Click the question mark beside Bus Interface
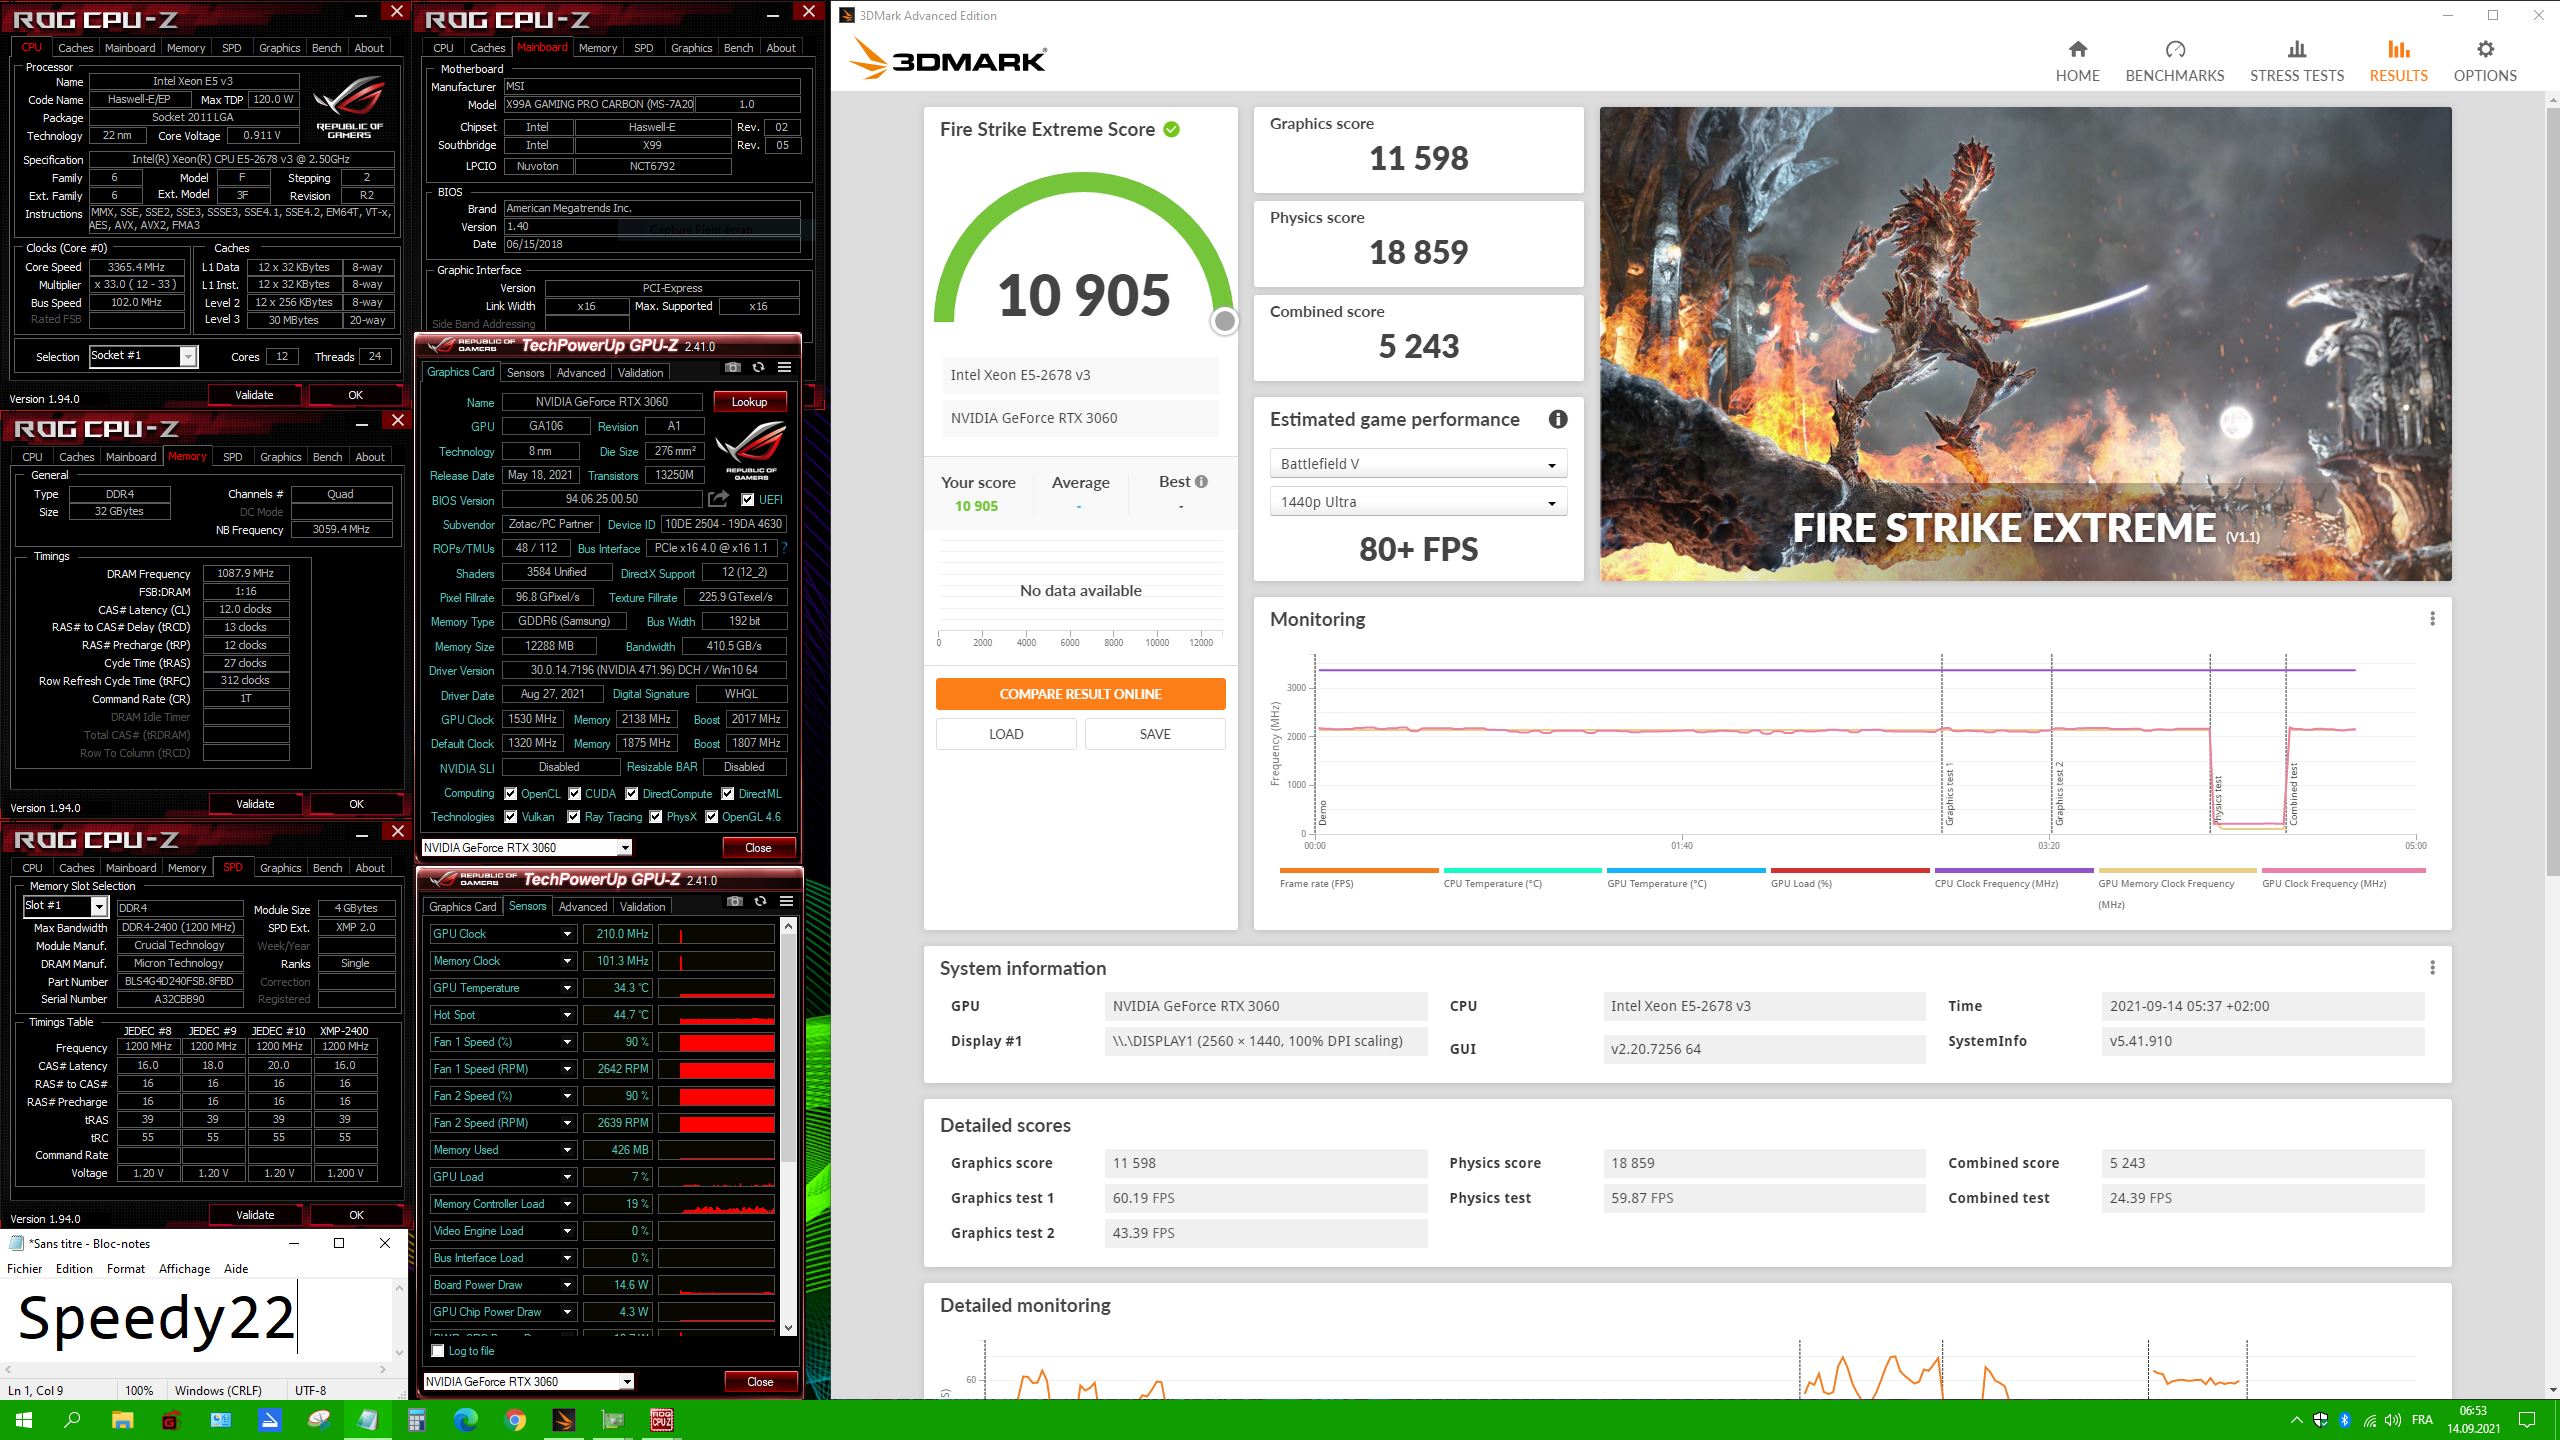Image resolution: width=2560 pixels, height=1440 pixels. [784, 548]
